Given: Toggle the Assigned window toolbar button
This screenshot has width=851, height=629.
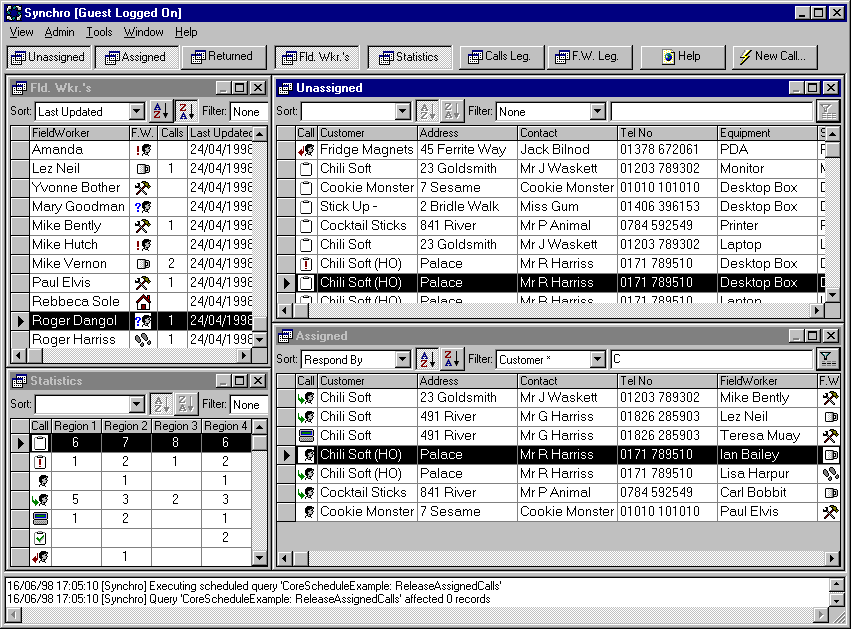Looking at the screenshot, I should tap(134, 57).
